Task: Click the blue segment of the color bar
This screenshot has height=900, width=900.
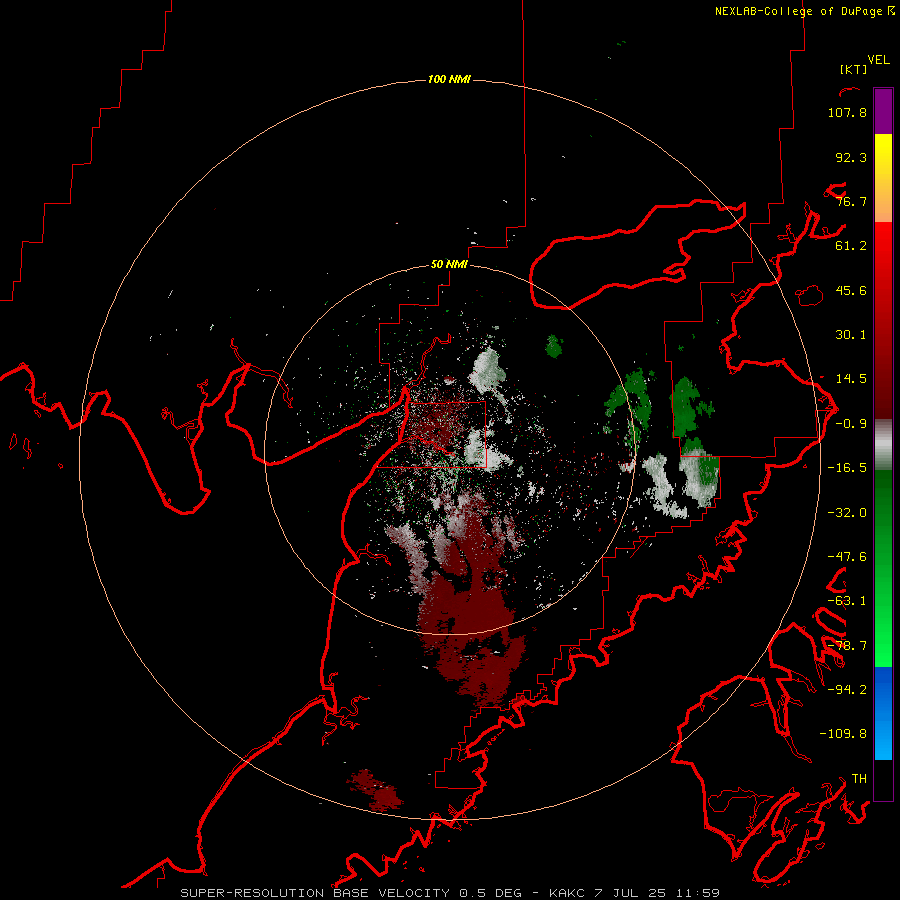Action: [883, 713]
